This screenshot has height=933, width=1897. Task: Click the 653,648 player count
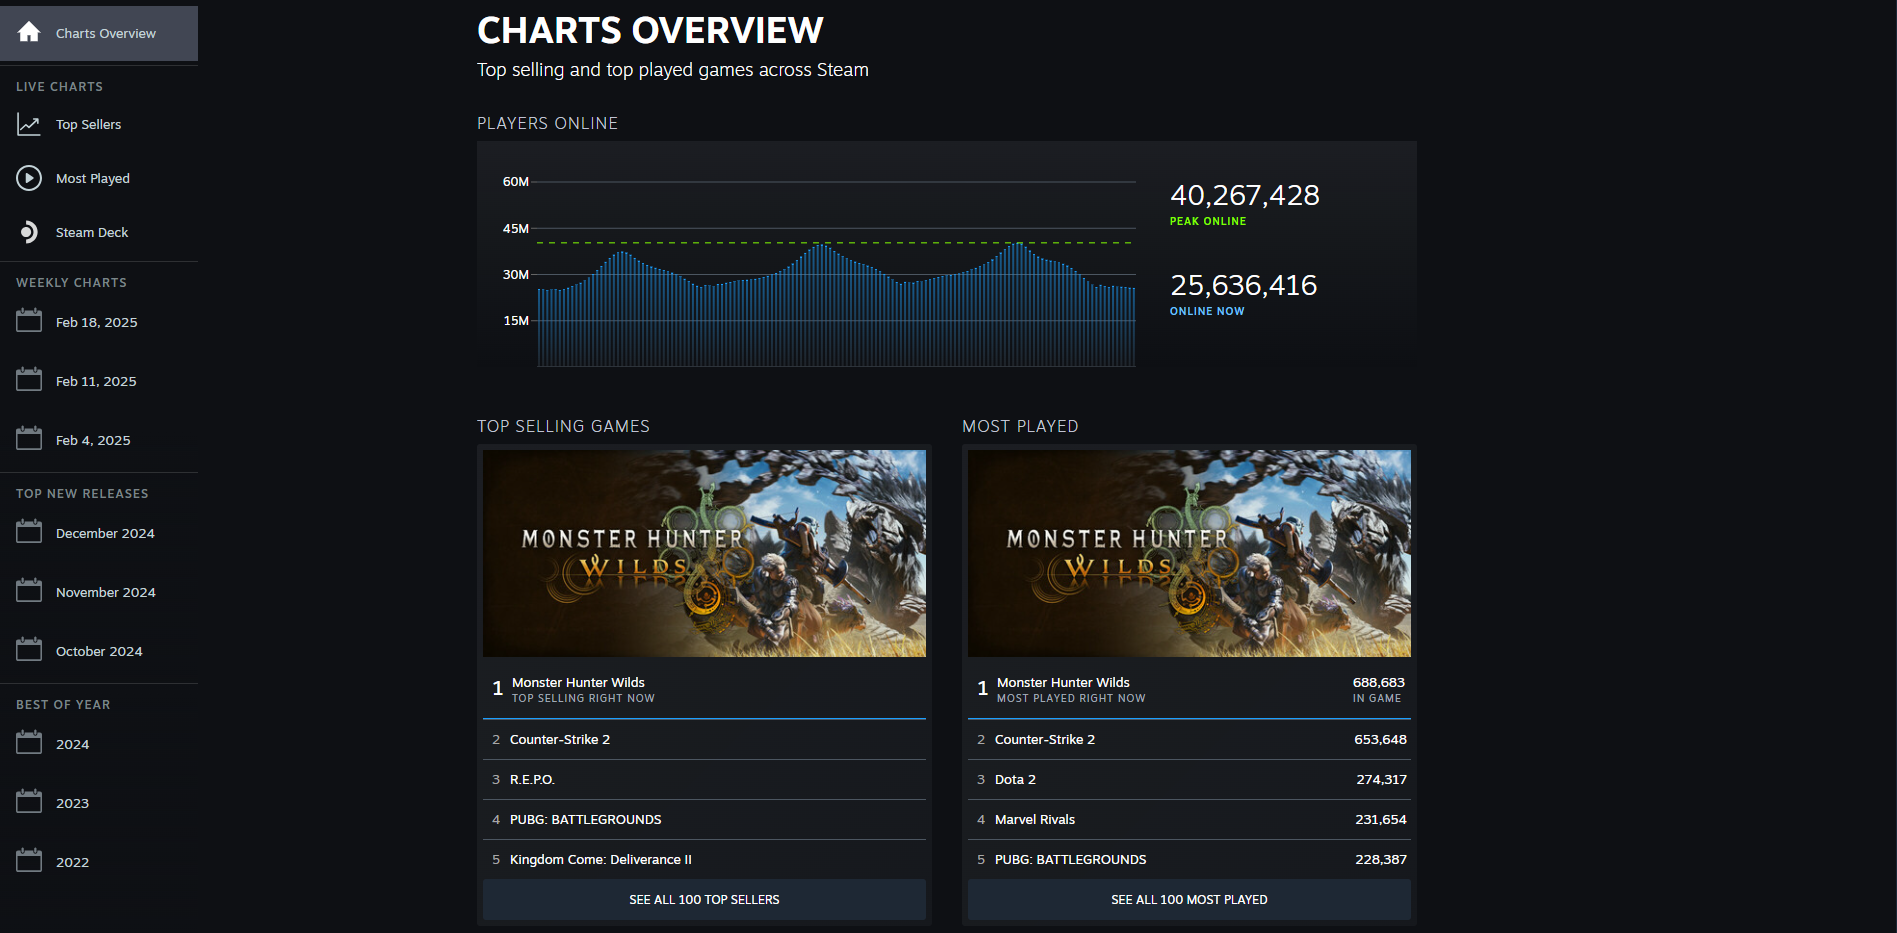tap(1380, 740)
